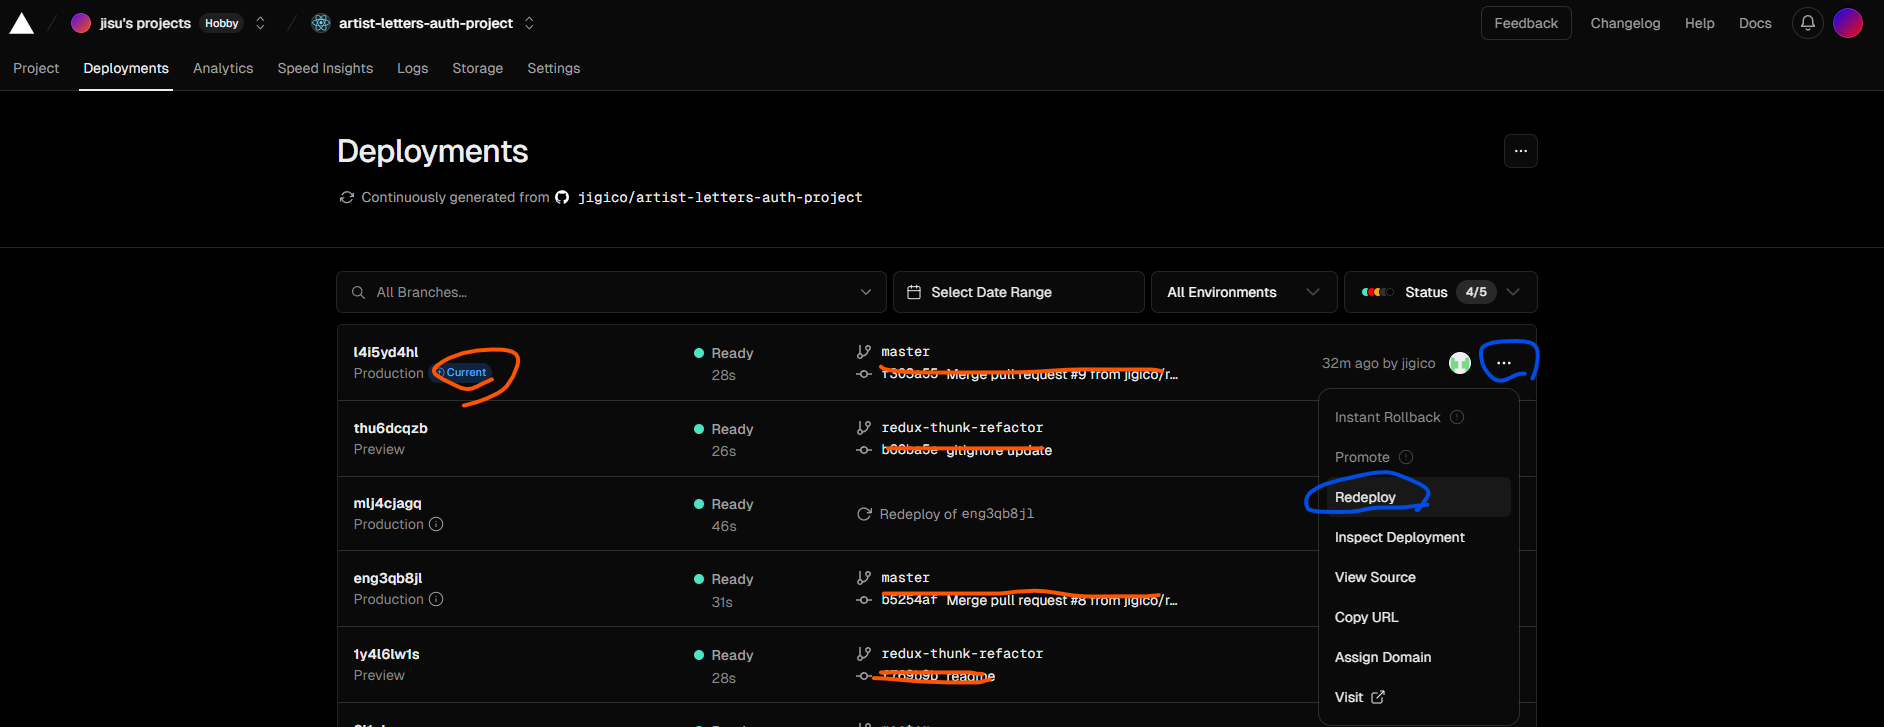
Task: Click the Ready status dot for mlj4cjagq
Action: click(698, 504)
